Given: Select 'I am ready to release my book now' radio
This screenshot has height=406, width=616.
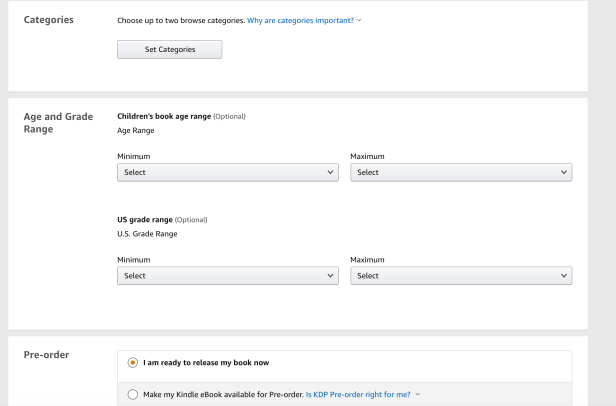Looking at the screenshot, I should [x=133, y=362].
